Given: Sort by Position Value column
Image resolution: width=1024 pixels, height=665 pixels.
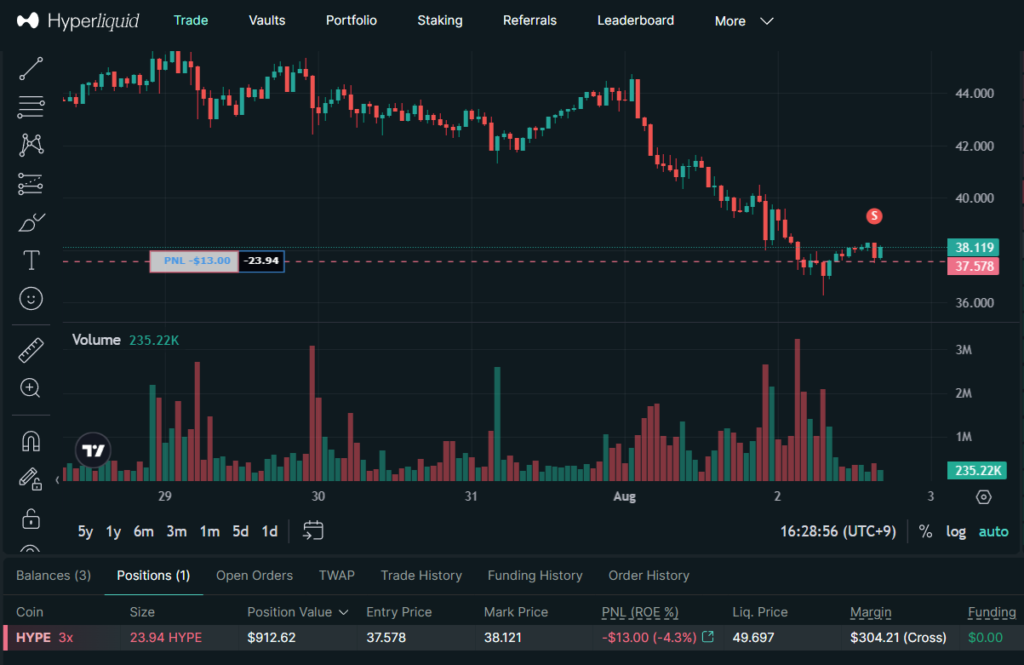Looking at the screenshot, I should tap(297, 612).
